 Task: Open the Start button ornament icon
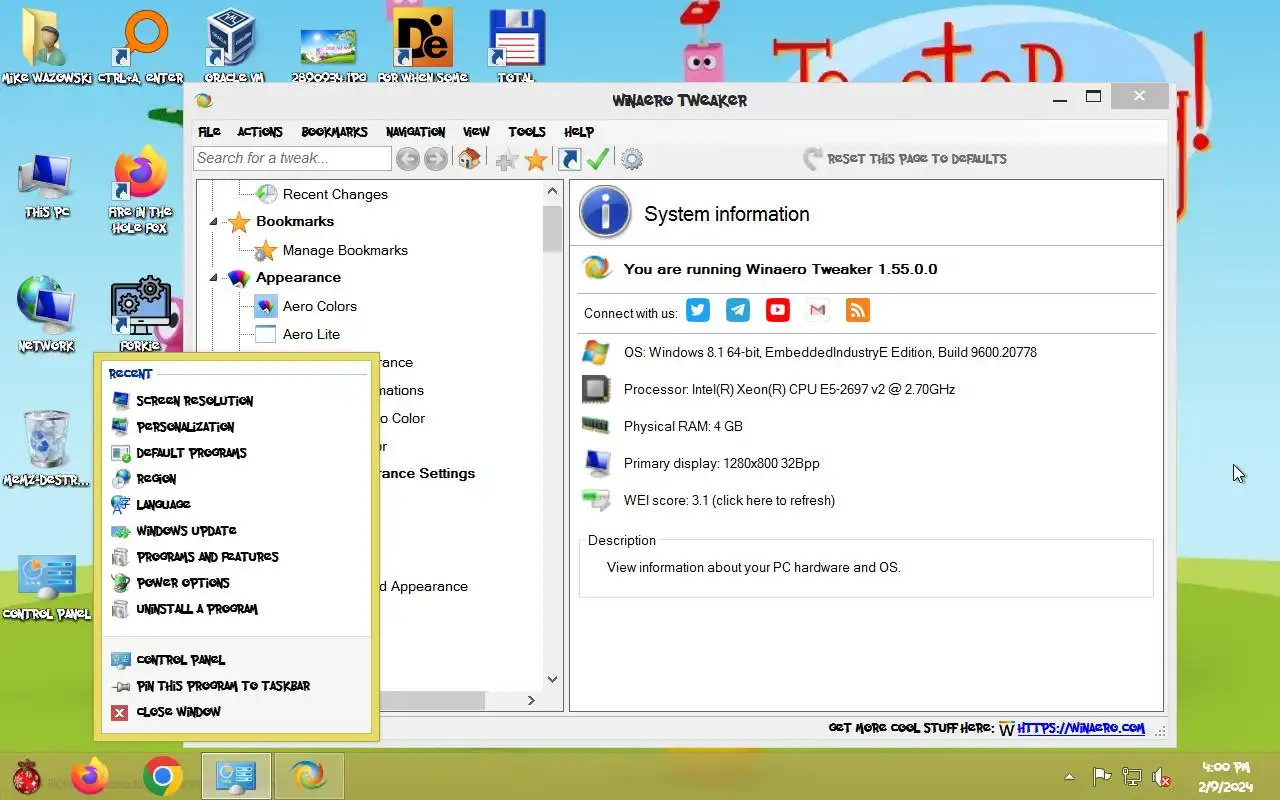tap(27, 777)
